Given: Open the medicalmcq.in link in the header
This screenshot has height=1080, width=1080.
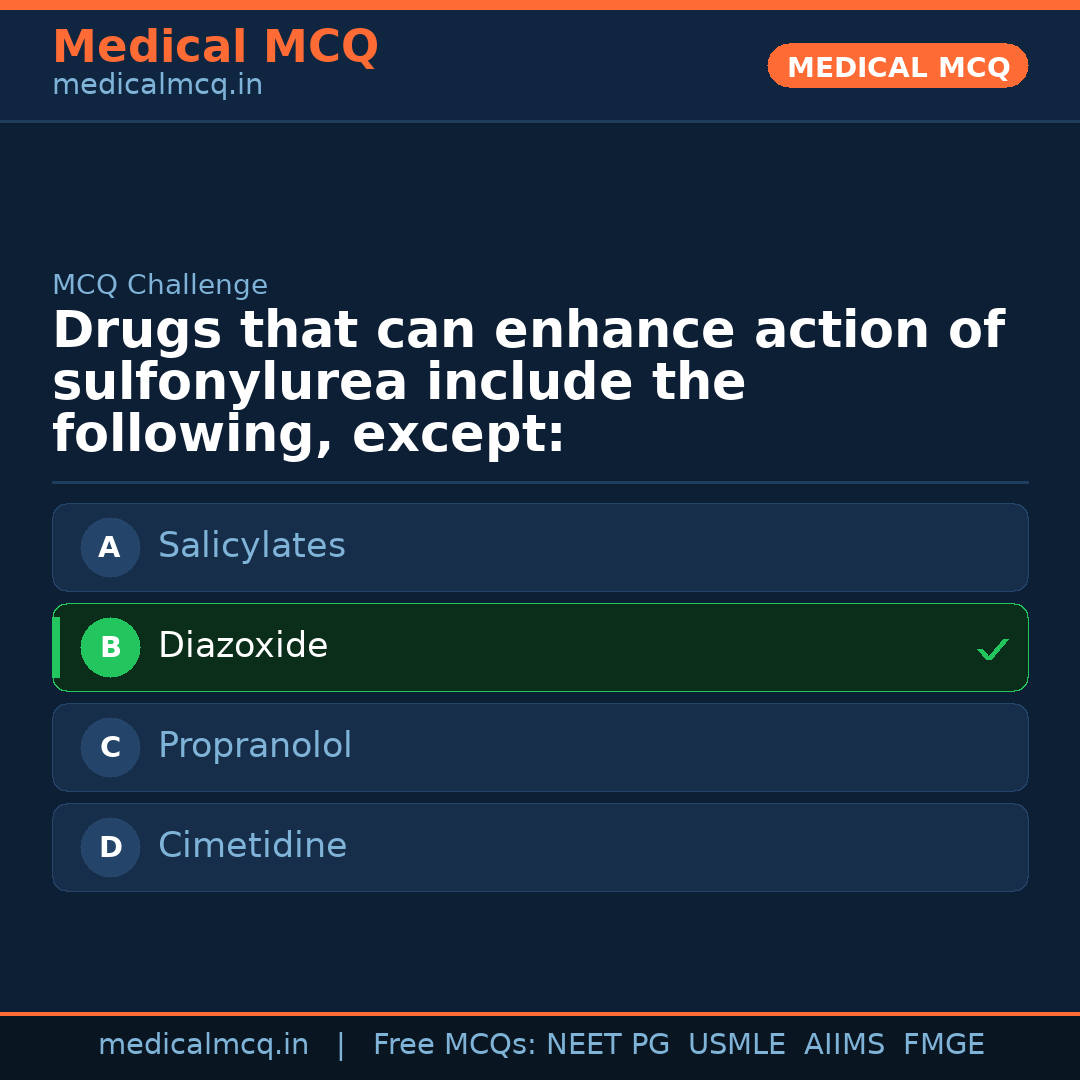Looking at the screenshot, I should 157,86.
